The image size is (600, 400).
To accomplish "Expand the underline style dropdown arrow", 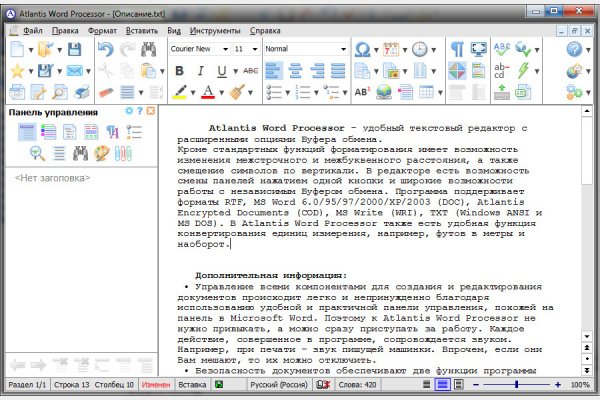I will click(235, 71).
